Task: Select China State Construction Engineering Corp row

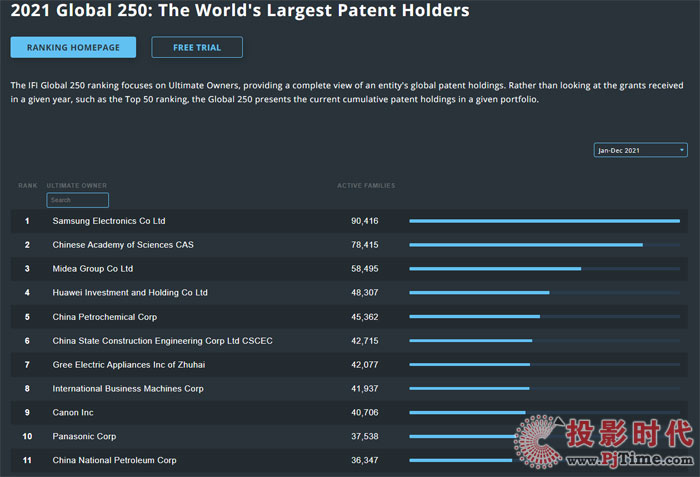Action: 162,341
